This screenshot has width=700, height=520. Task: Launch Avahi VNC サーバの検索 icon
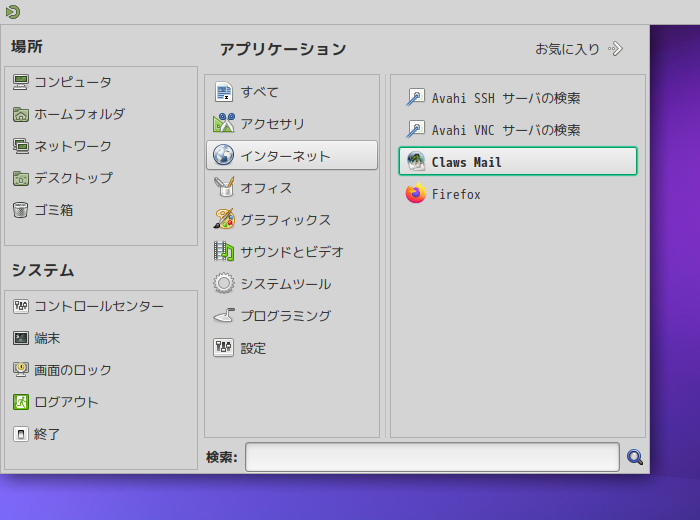click(415, 130)
